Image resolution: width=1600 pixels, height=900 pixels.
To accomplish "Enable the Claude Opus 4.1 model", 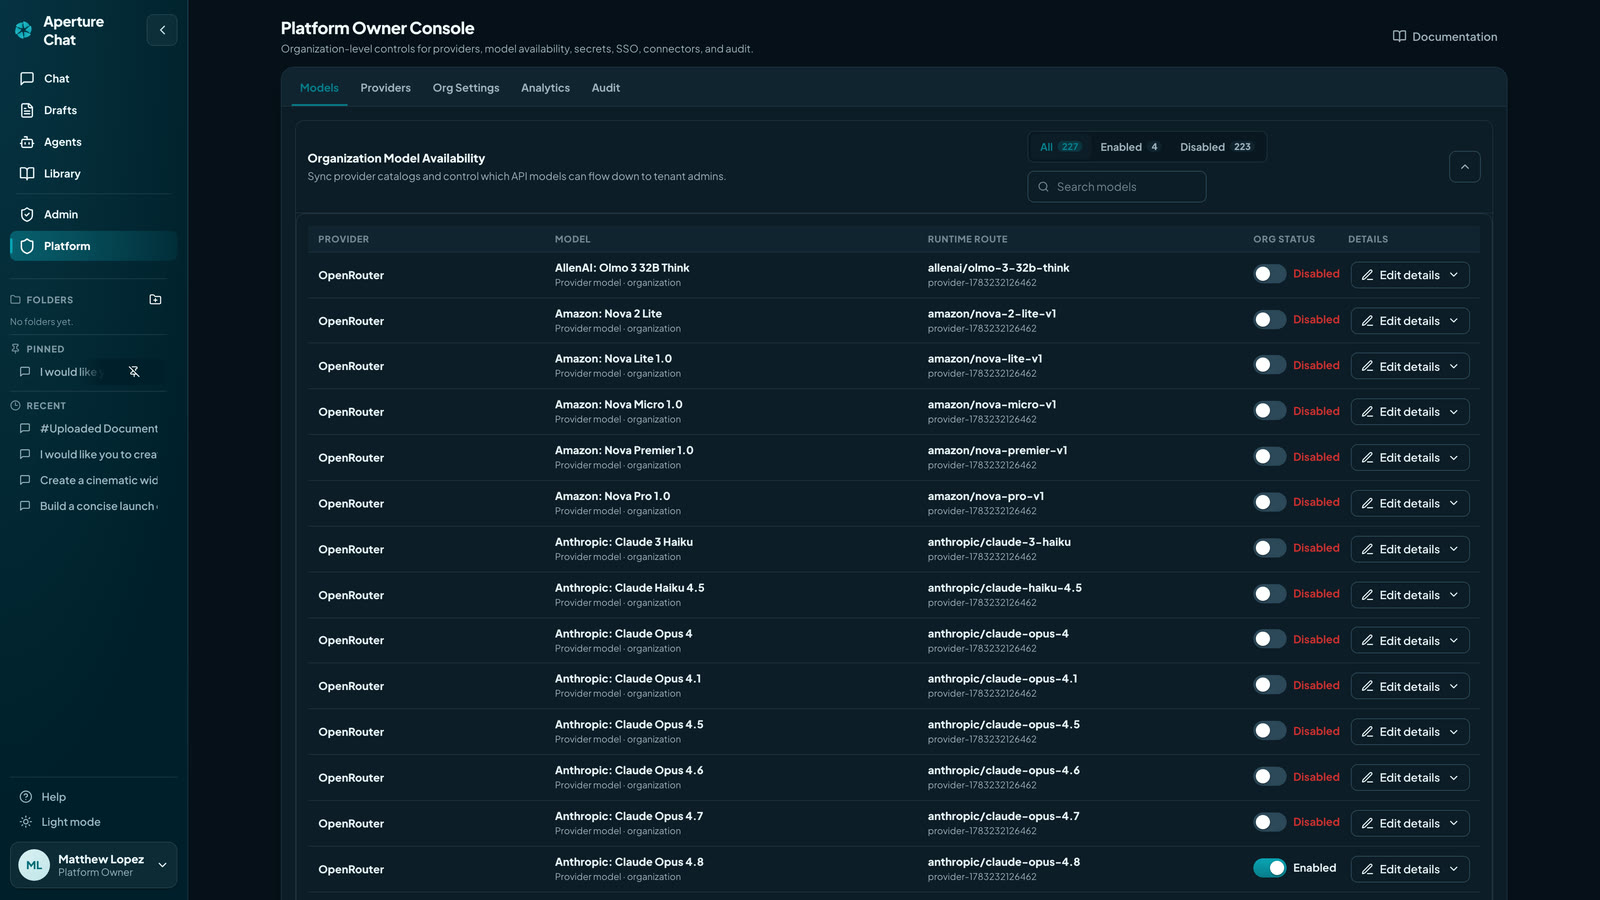I will pos(1270,685).
